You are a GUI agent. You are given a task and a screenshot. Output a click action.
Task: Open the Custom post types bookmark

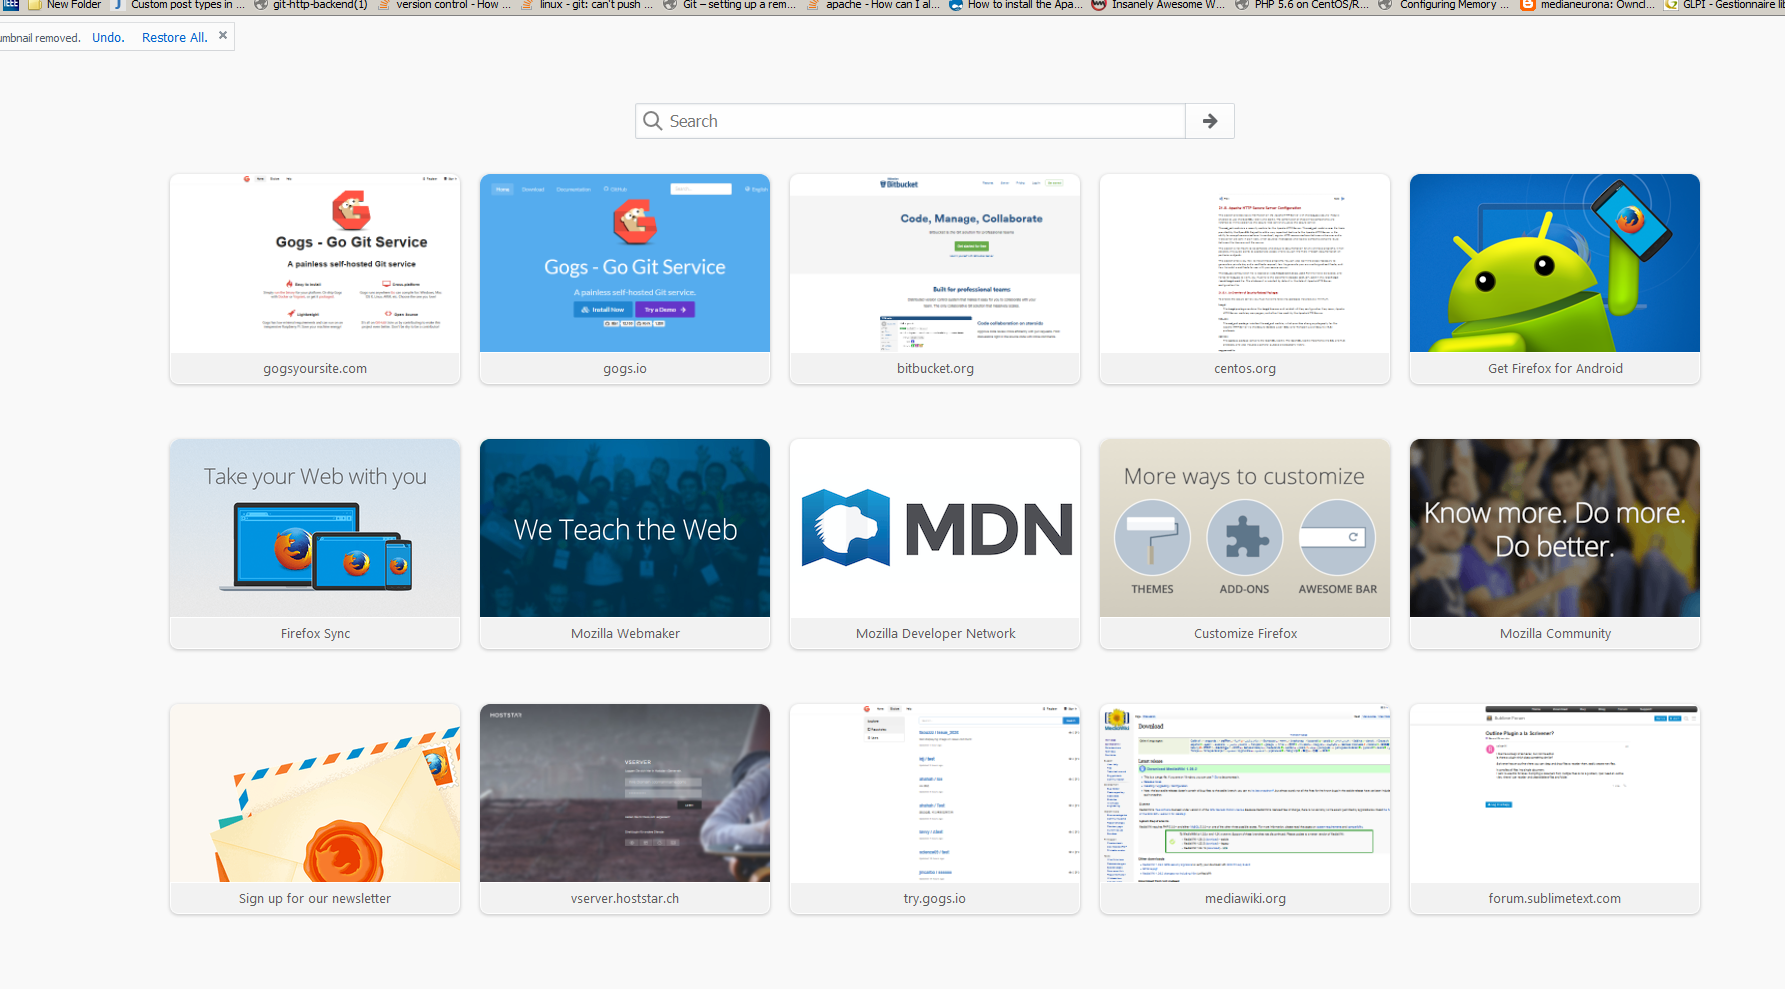coord(178,5)
